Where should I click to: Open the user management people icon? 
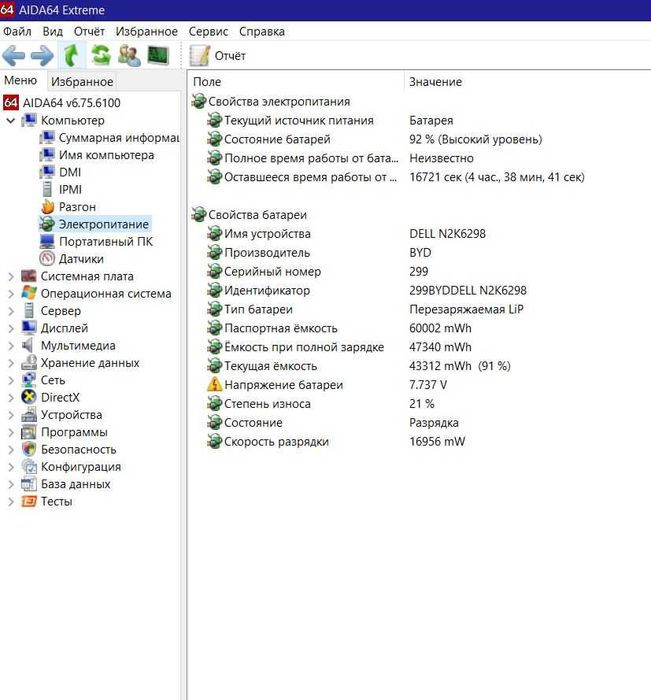click(x=129, y=55)
